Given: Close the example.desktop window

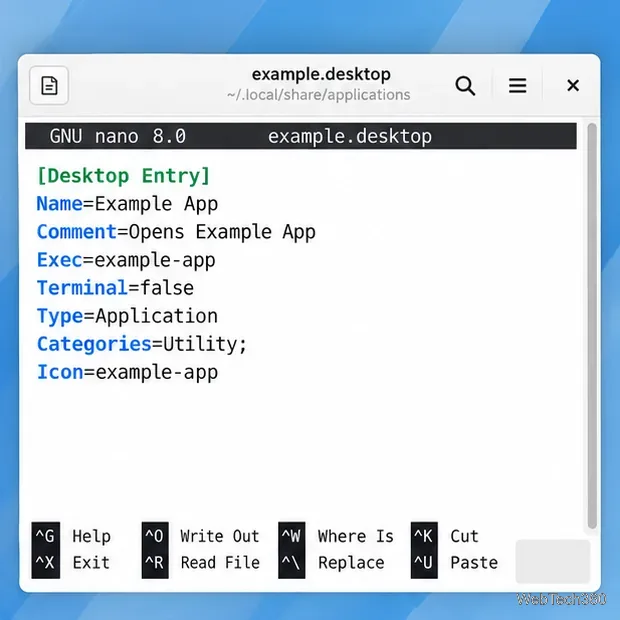Looking at the screenshot, I should (x=573, y=85).
